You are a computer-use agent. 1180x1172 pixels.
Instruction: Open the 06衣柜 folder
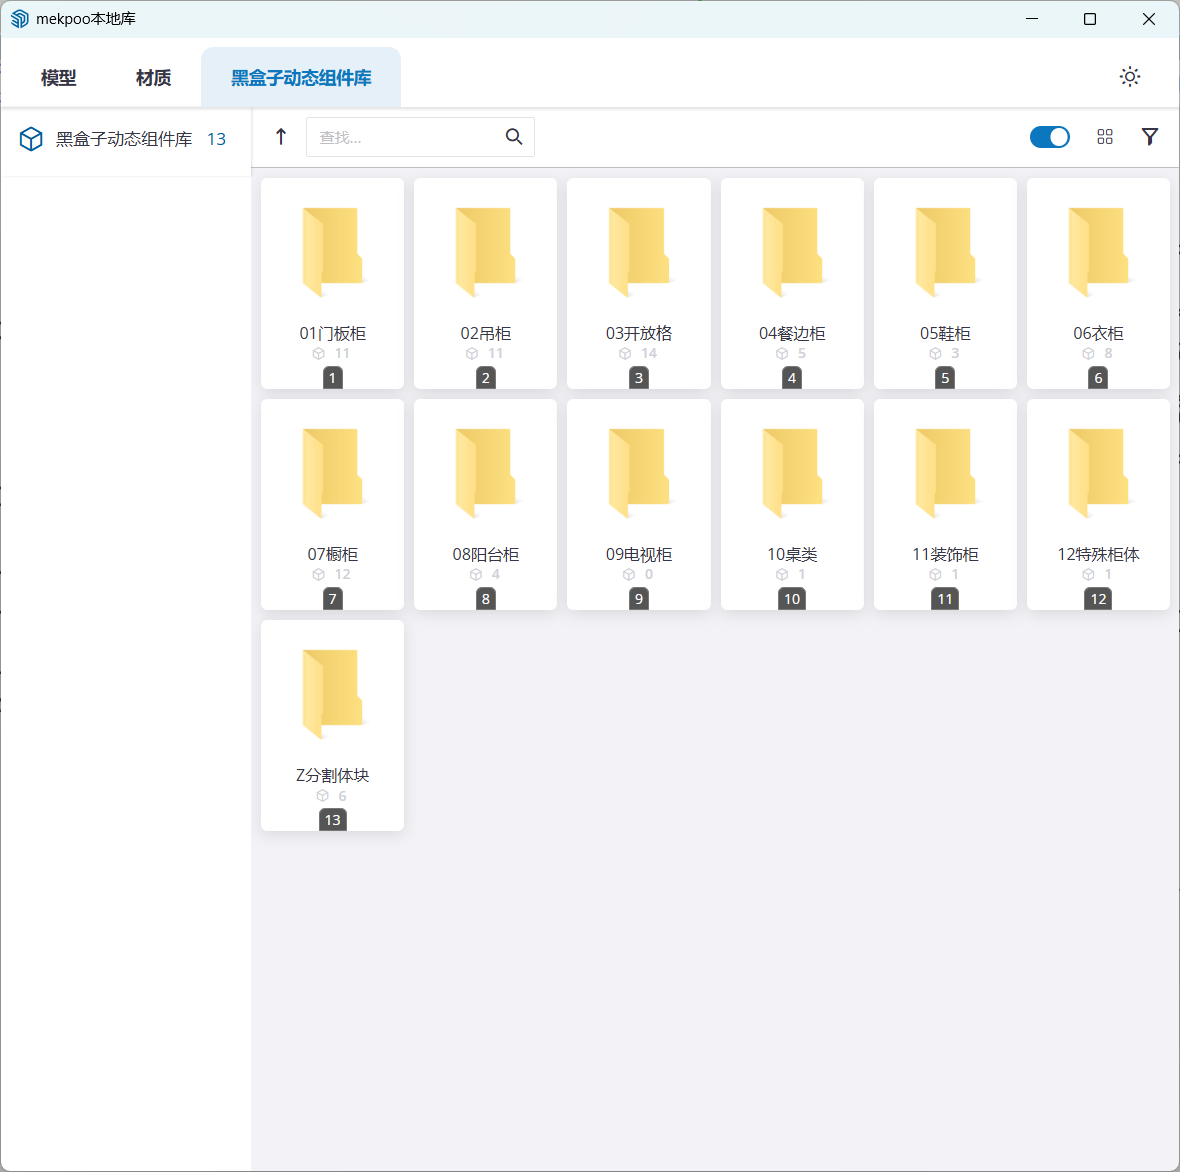pyautogui.click(x=1098, y=270)
